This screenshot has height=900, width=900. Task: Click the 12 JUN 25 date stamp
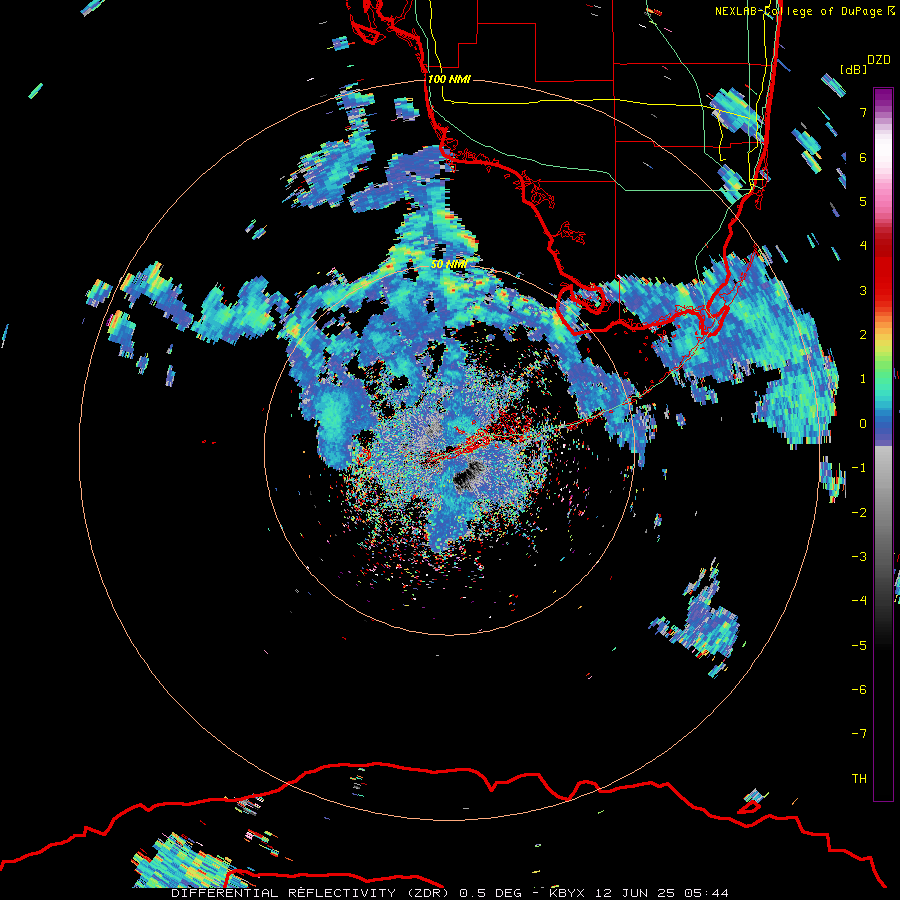click(636, 893)
